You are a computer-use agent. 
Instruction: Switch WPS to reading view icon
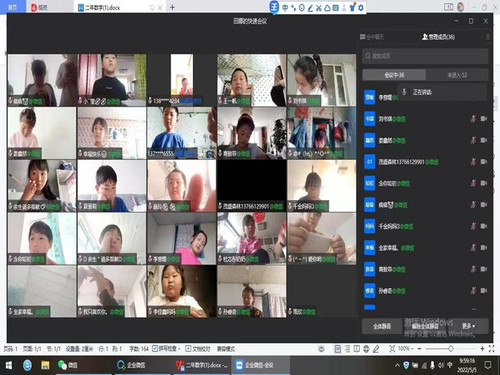[357, 349]
